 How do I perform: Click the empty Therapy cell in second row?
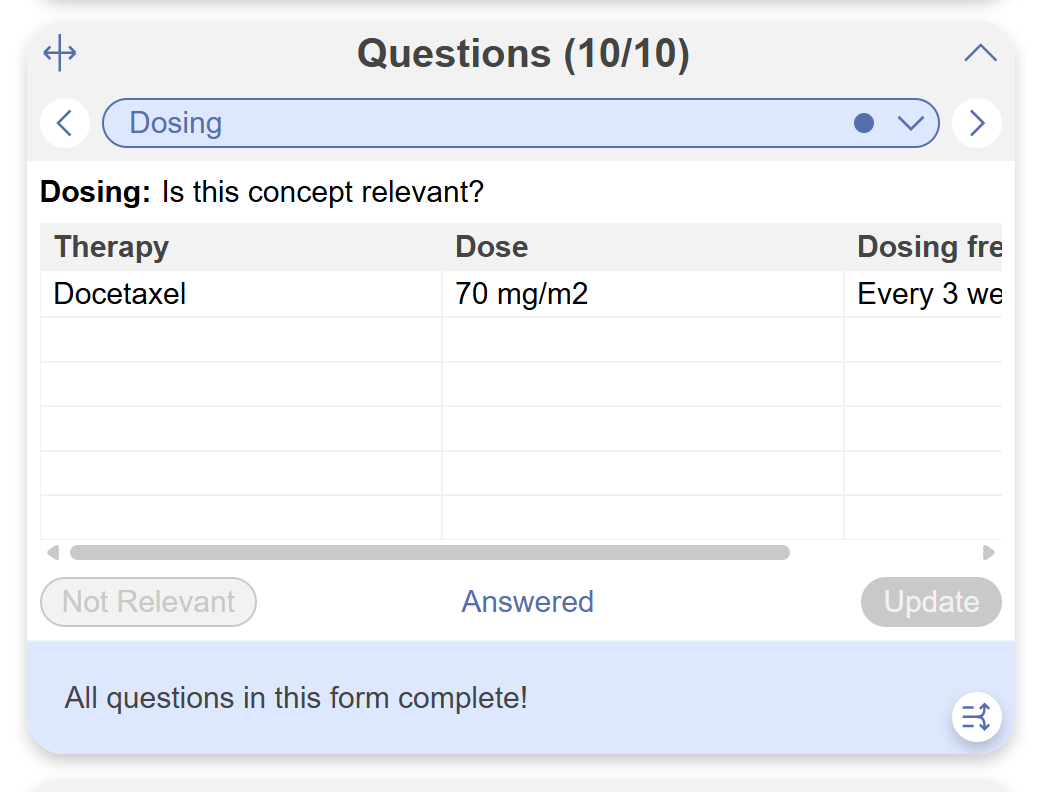click(240, 340)
